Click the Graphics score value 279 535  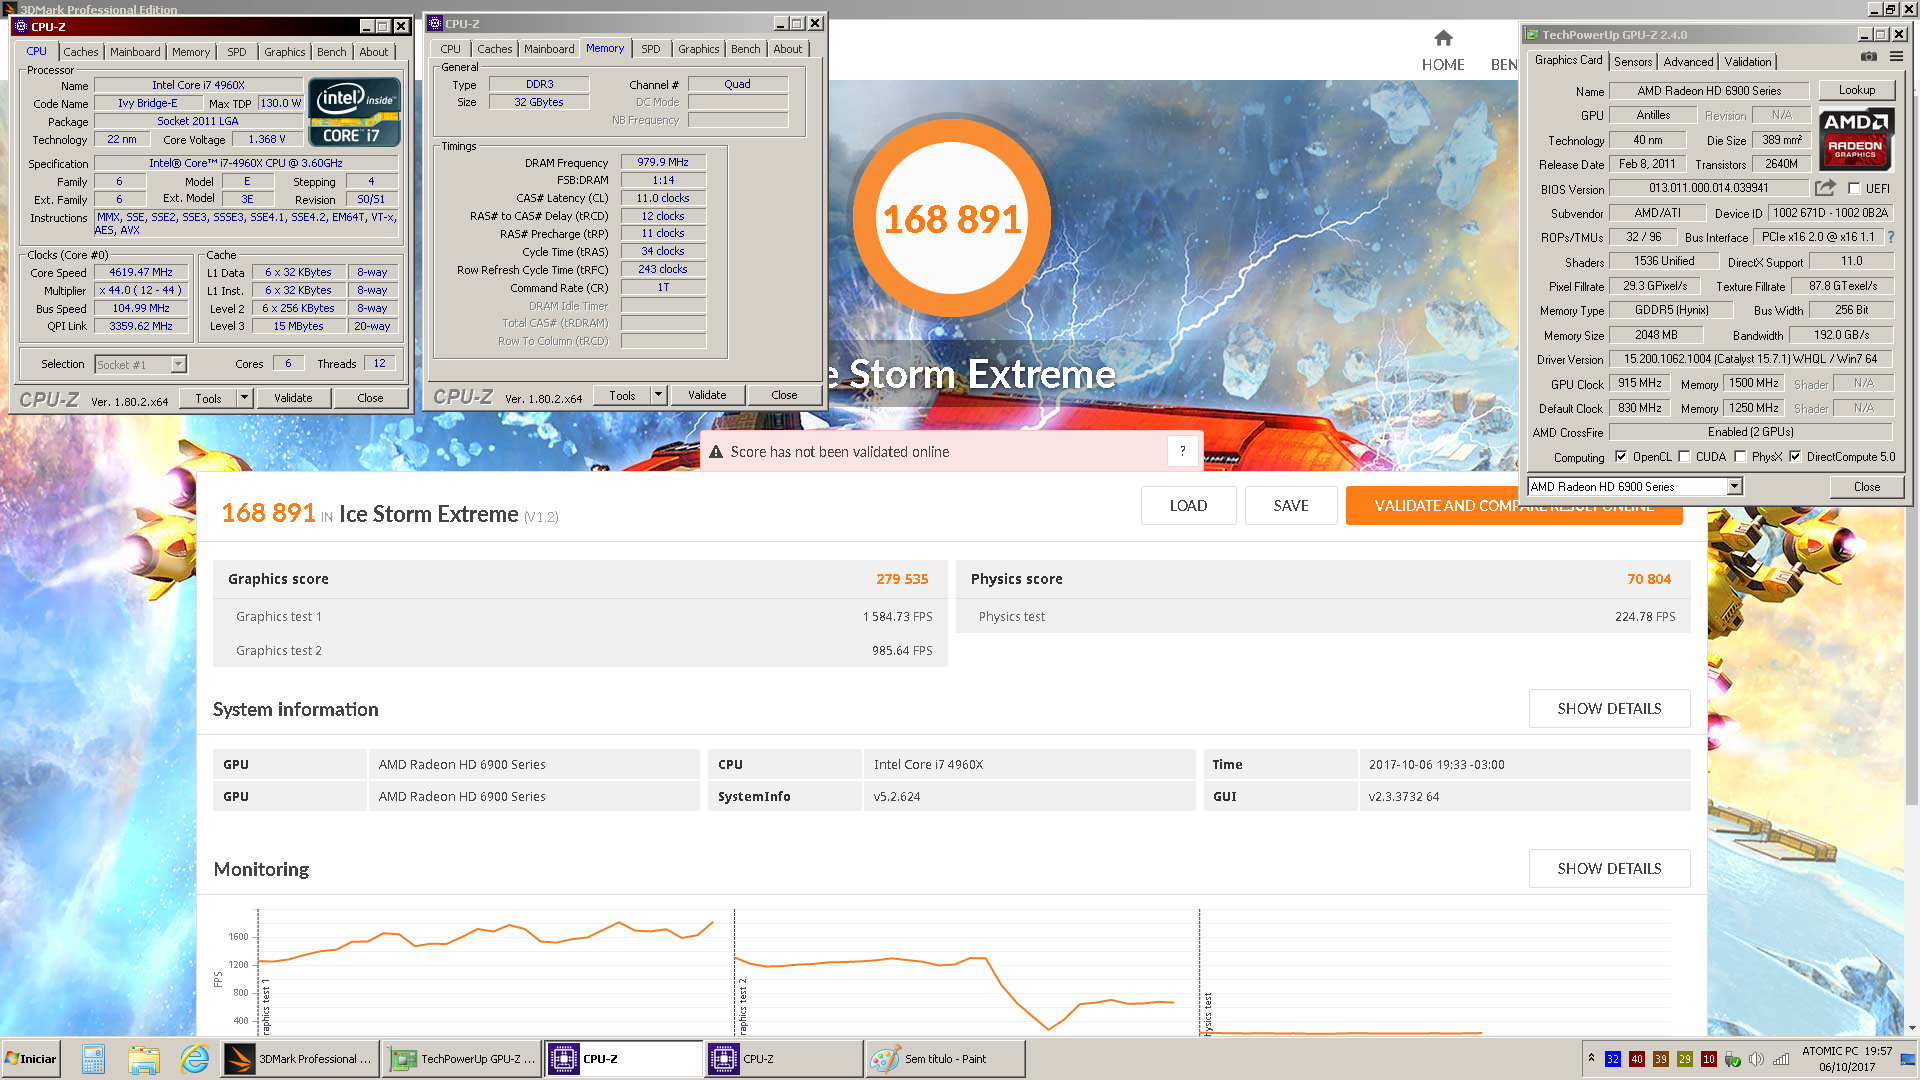pos(902,579)
